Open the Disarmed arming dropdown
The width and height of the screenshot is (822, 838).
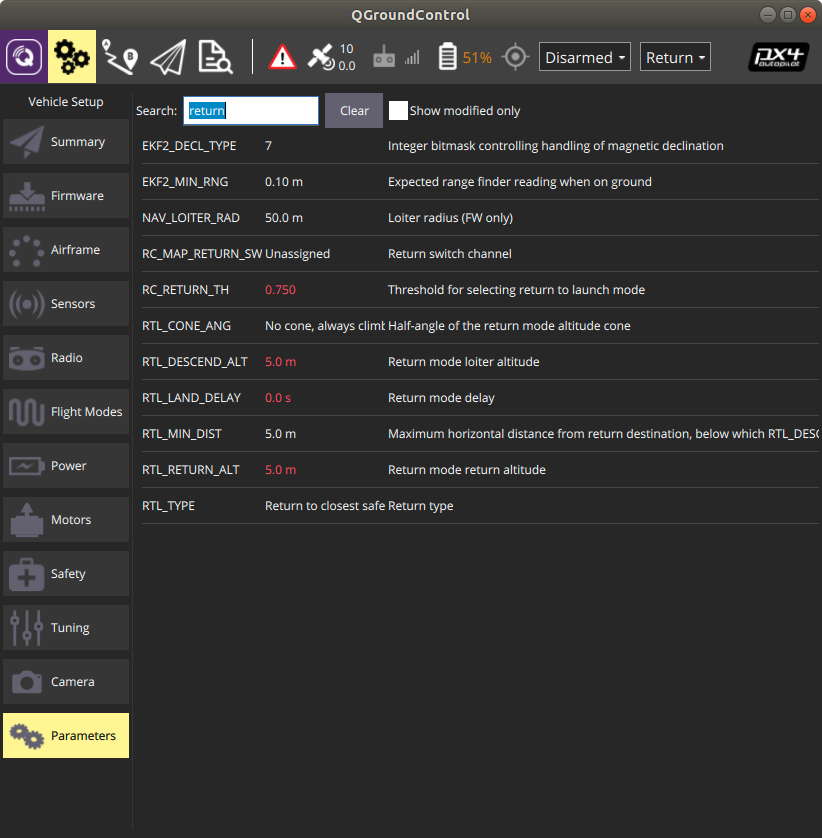(x=585, y=57)
